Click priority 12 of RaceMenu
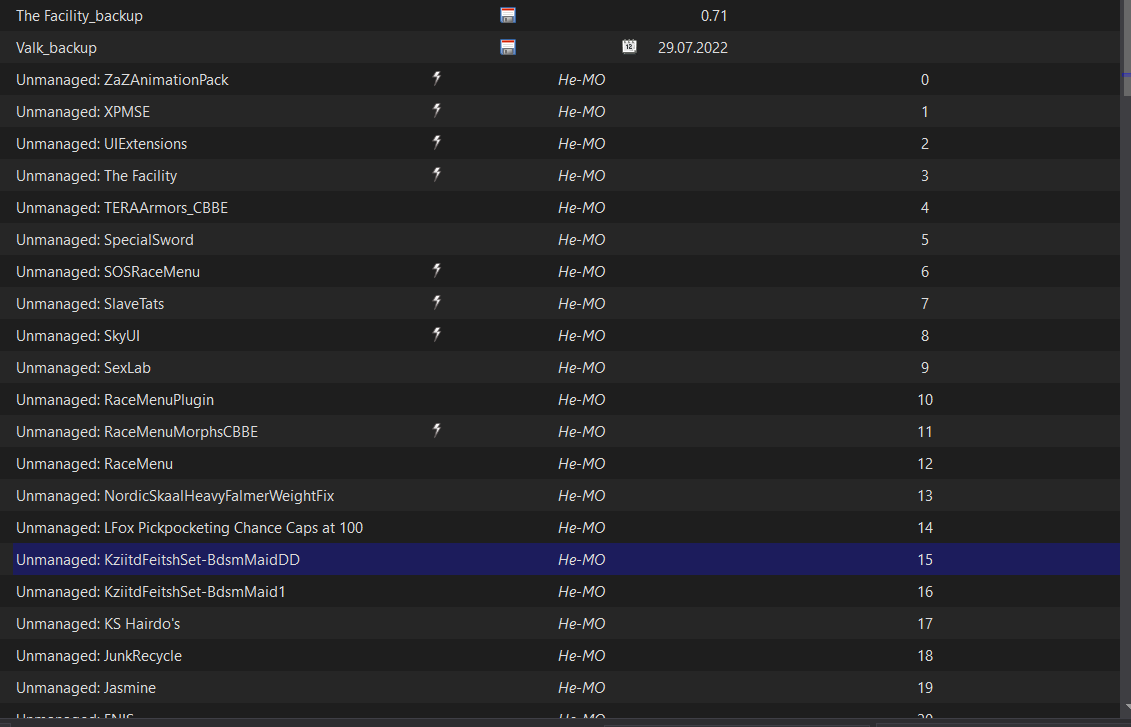Image resolution: width=1131 pixels, height=727 pixels. [x=925, y=464]
